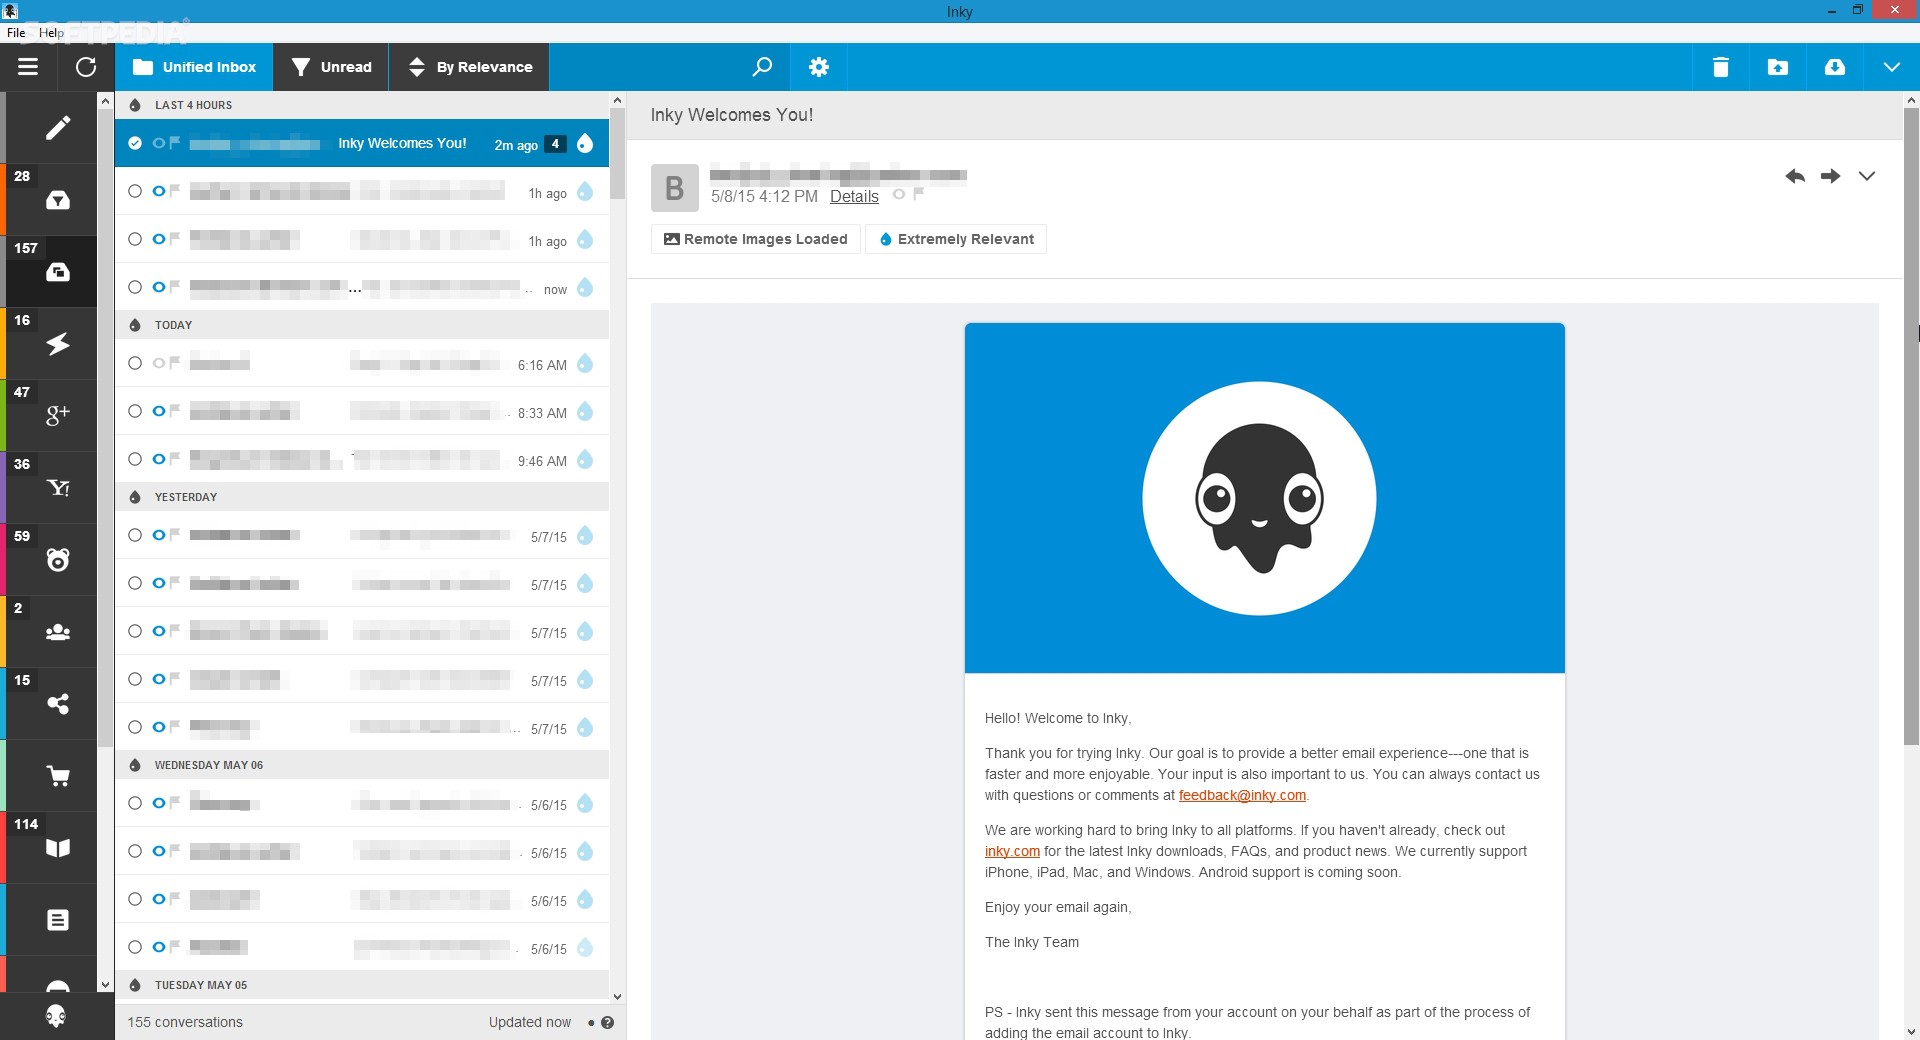Deselect the Inky Welcomes You! message checkbox

click(x=135, y=143)
